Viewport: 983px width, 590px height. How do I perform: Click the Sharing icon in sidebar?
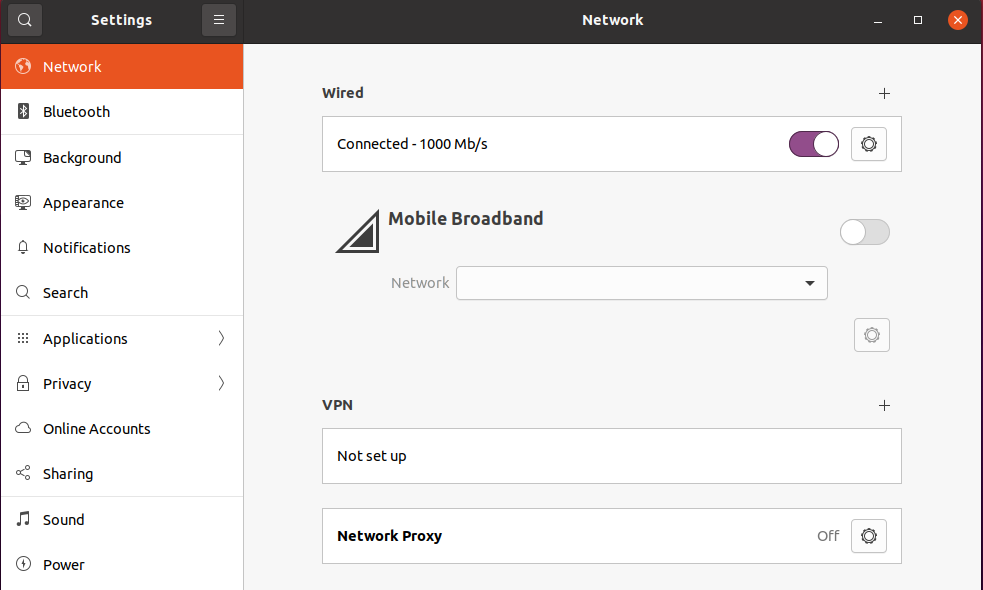pos(23,473)
